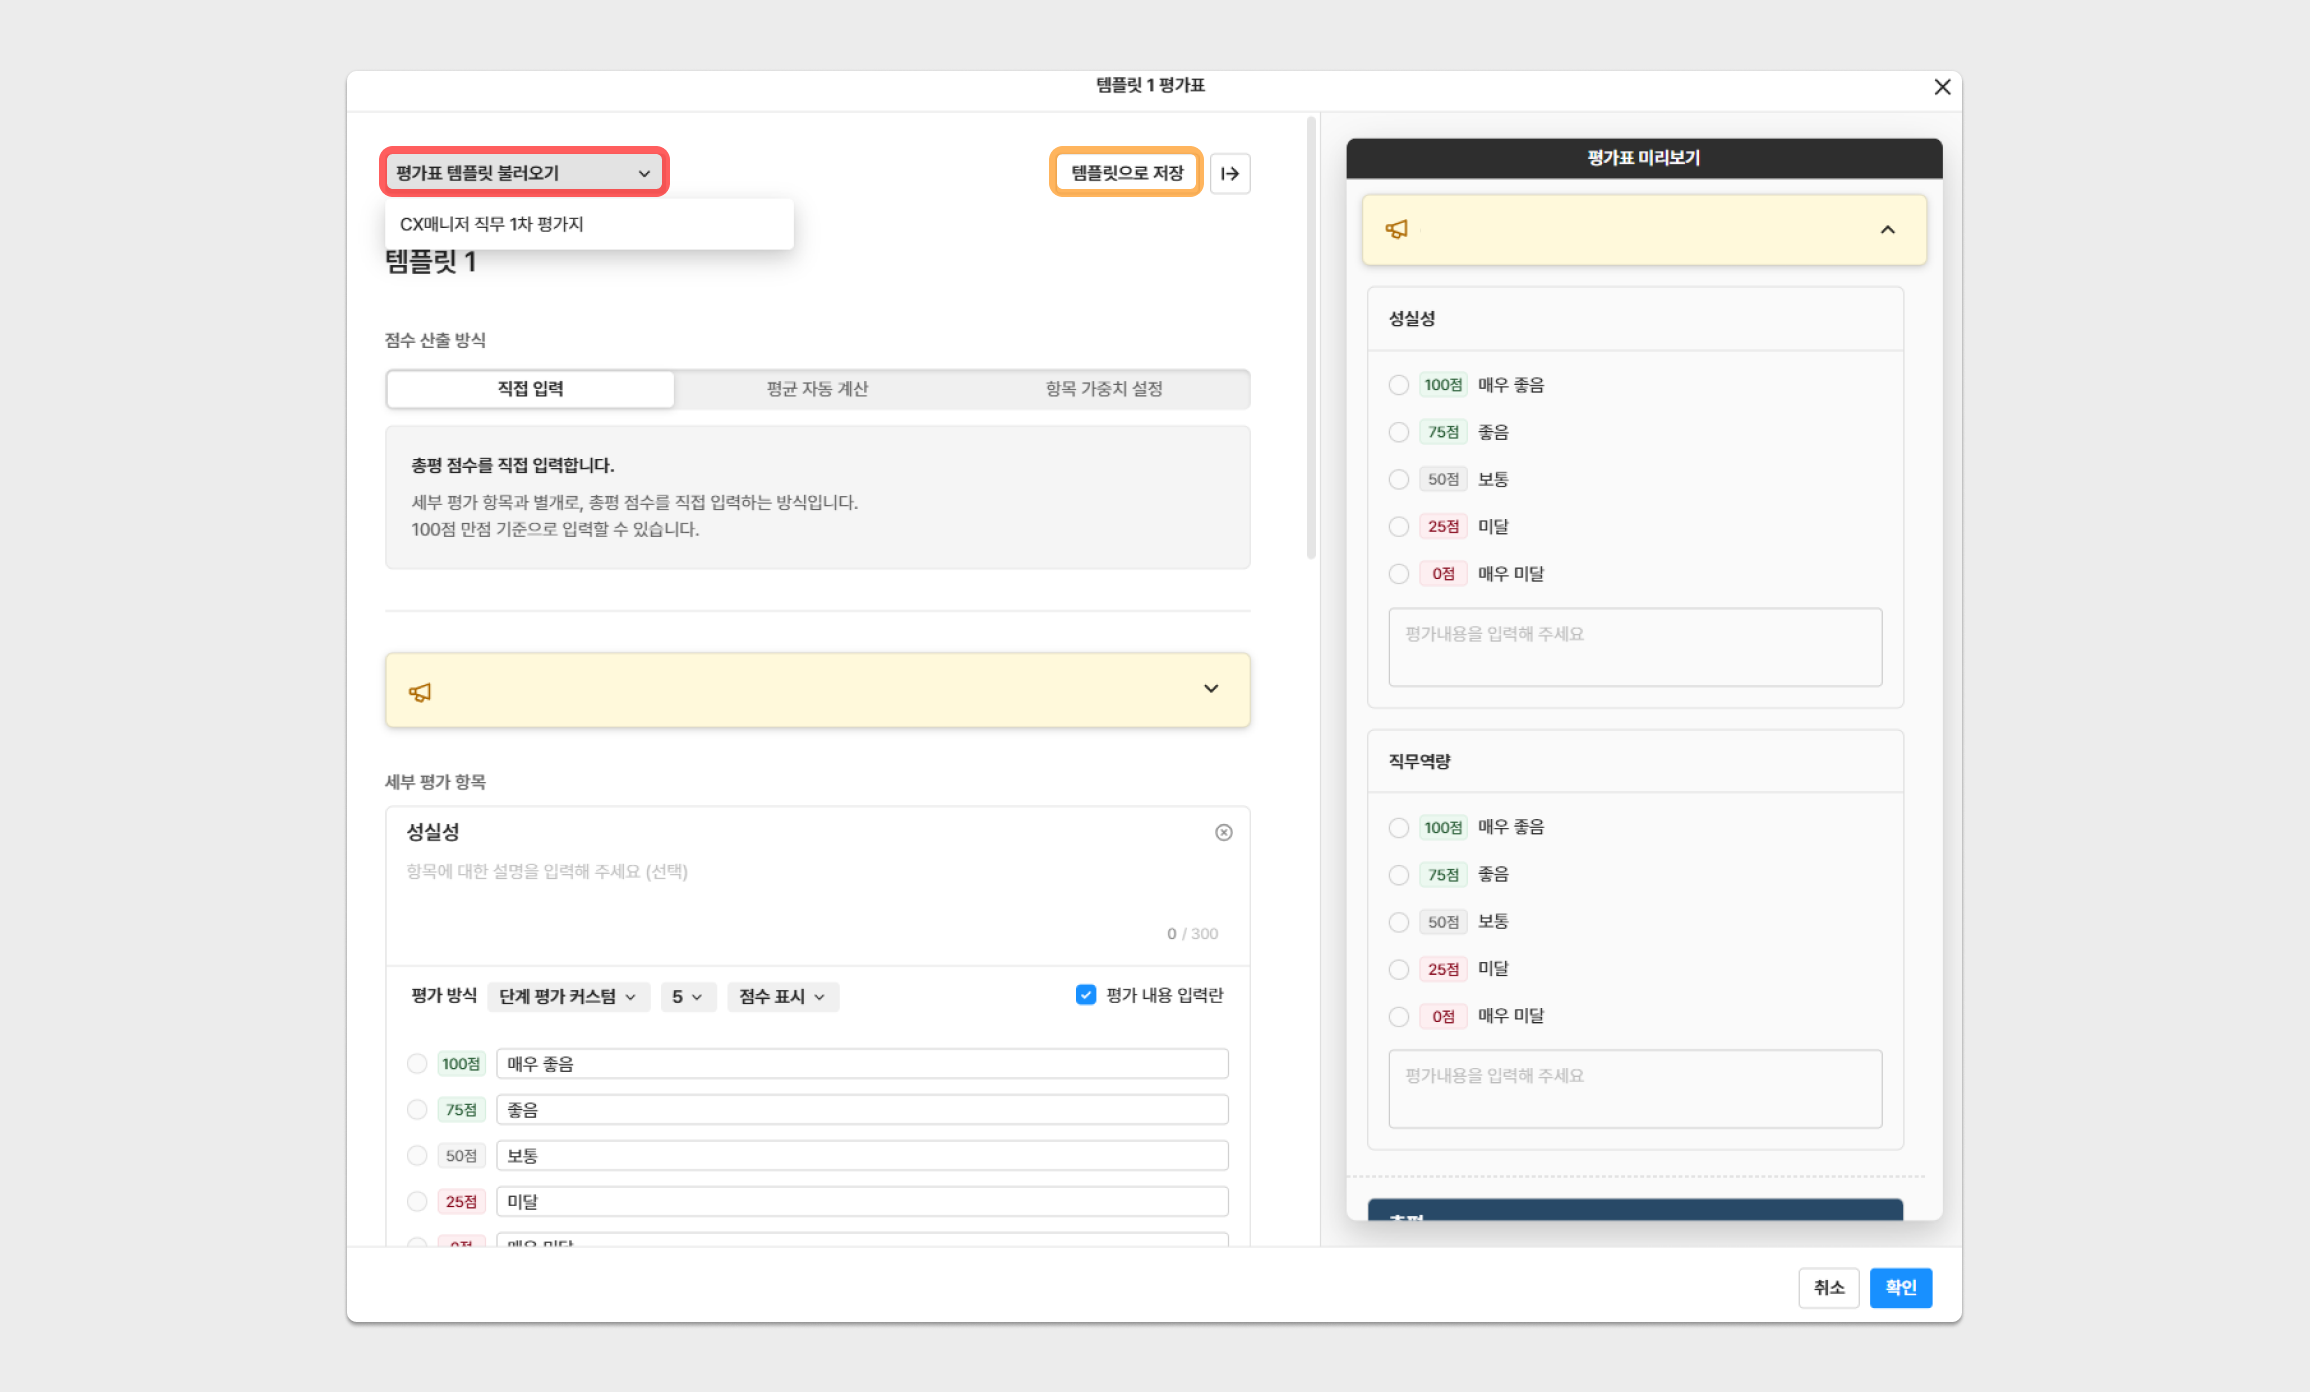Expand the yellow notice bar with the down chevron
2310x1392 pixels.
[1210, 689]
